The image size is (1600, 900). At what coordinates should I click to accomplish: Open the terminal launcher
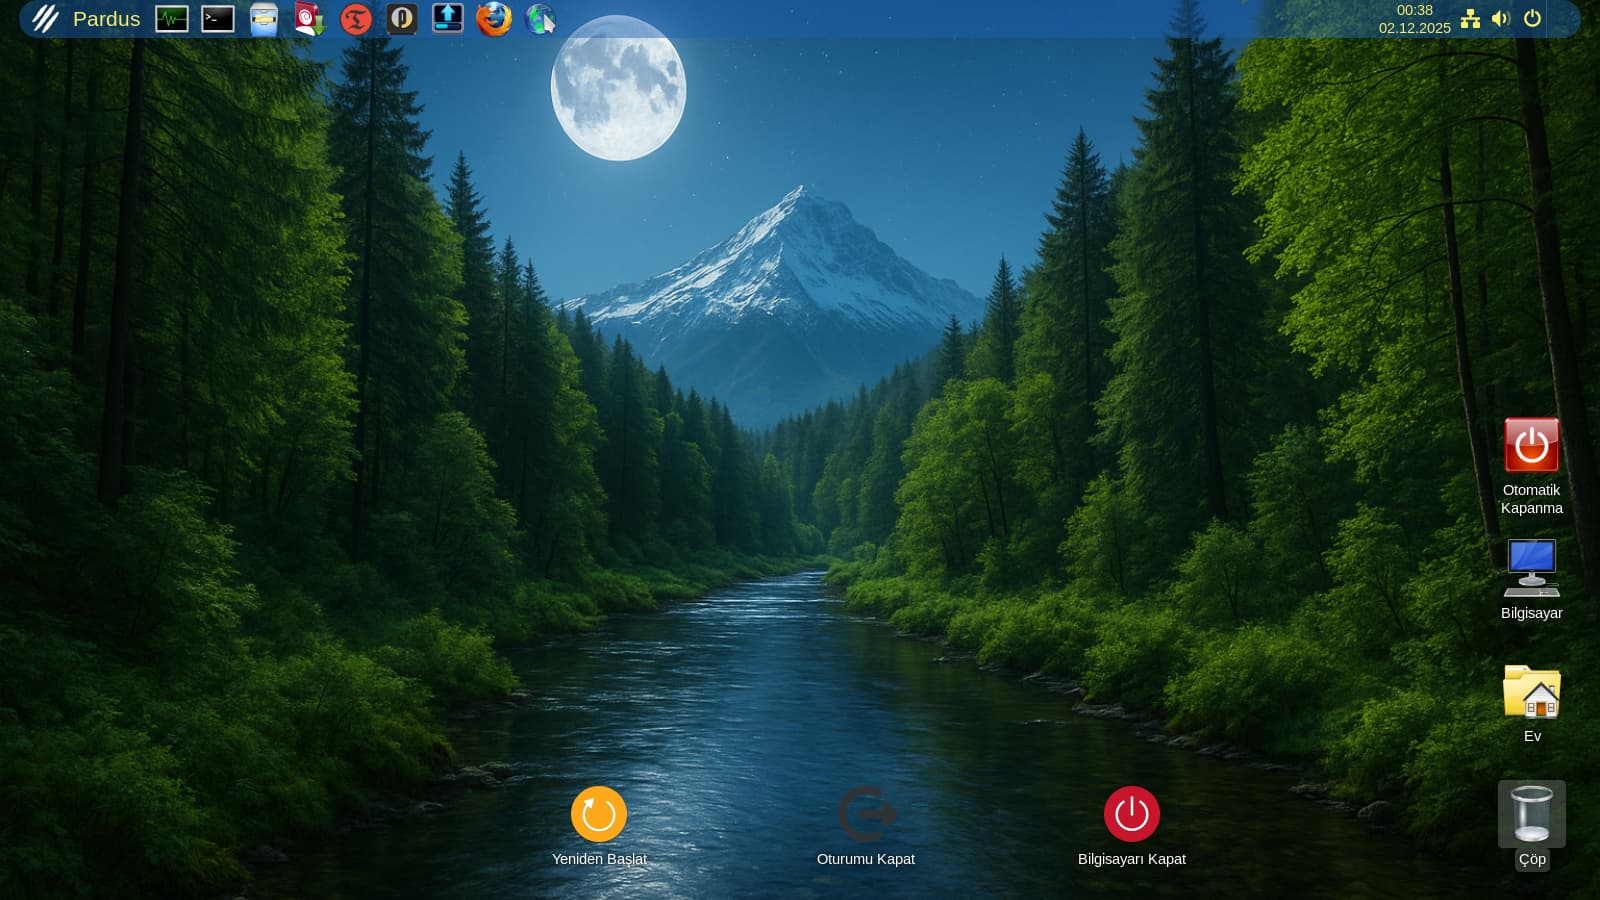click(x=218, y=19)
